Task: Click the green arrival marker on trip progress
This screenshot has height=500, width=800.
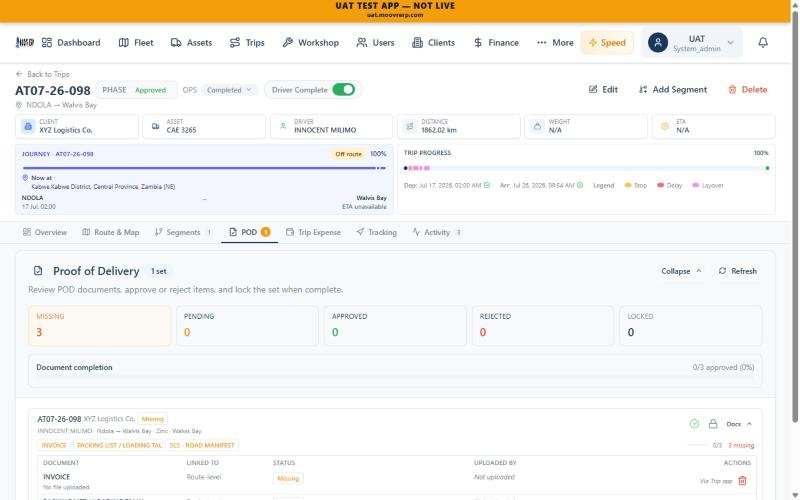Action: pyautogui.click(x=767, y=168)
